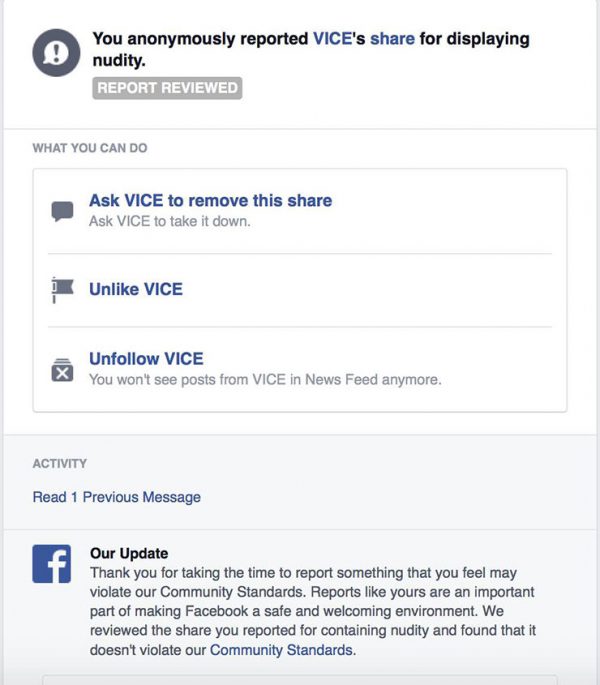Viewport: 600px width, 685px height.
Task: Click the unfollow box icon
Action: [x=62, y=370]
